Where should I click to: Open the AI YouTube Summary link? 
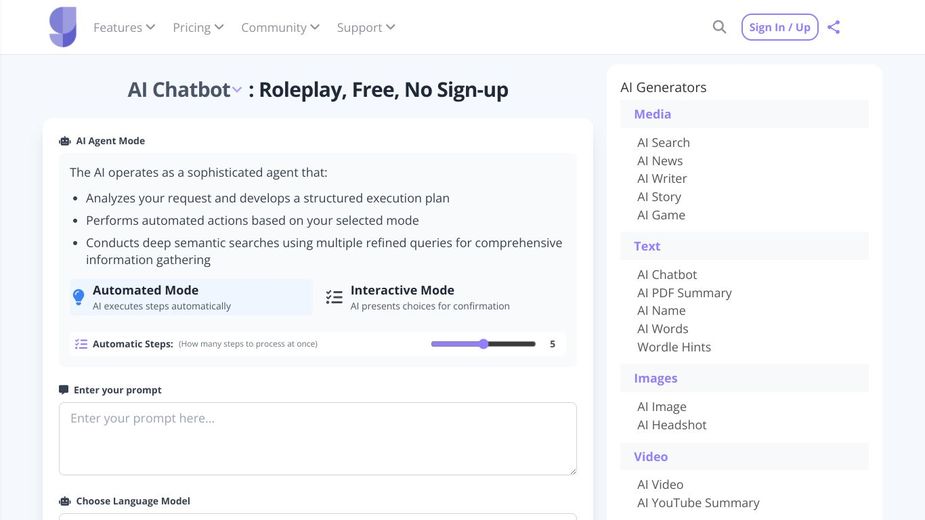tap(698, 503)
